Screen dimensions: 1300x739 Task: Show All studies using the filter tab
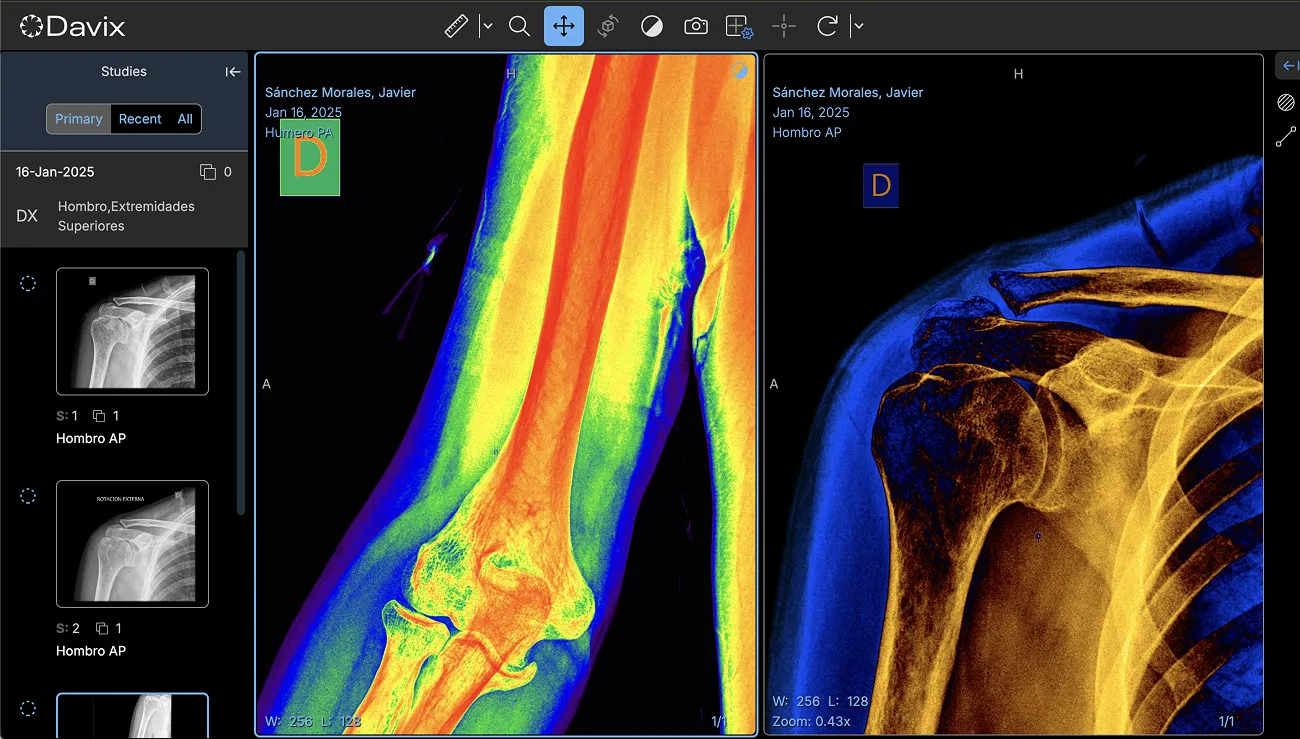pos(184,118)
